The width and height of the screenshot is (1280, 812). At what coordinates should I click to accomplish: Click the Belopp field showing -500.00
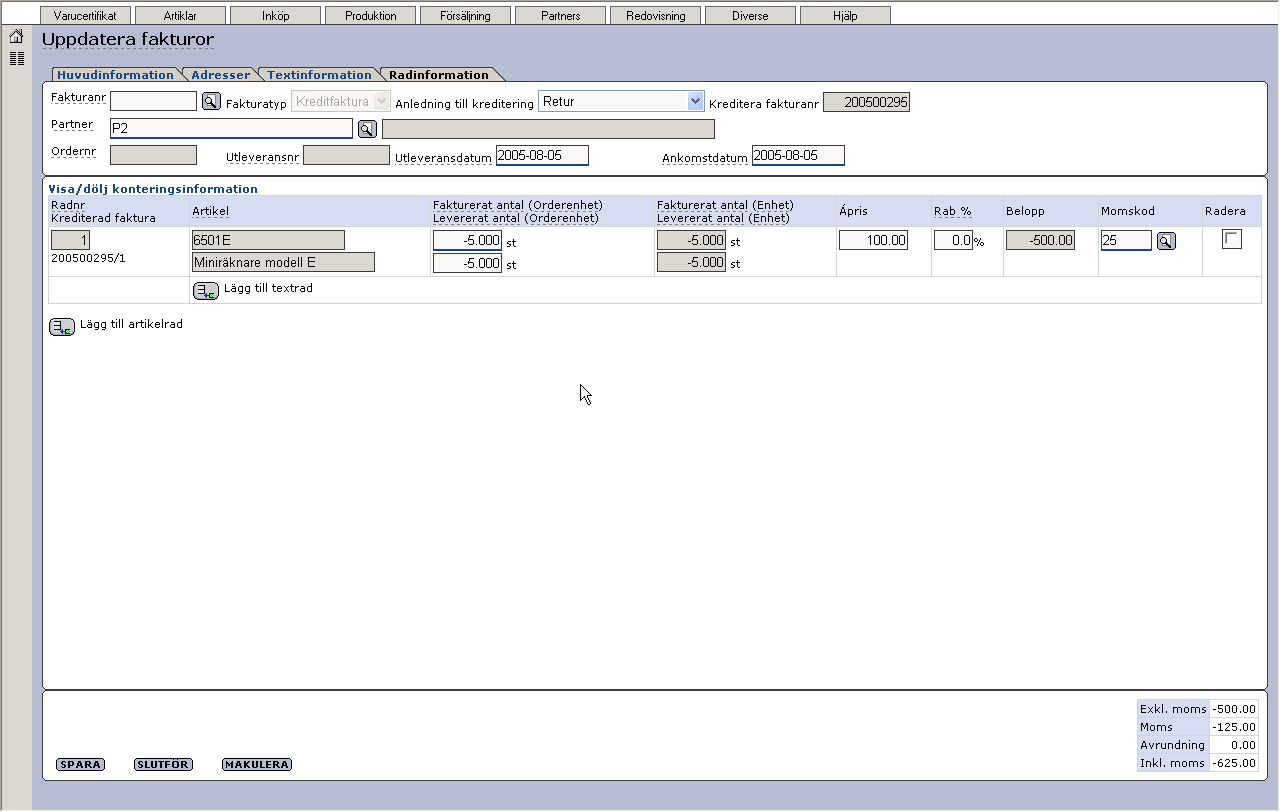(x=1040, y=240)
